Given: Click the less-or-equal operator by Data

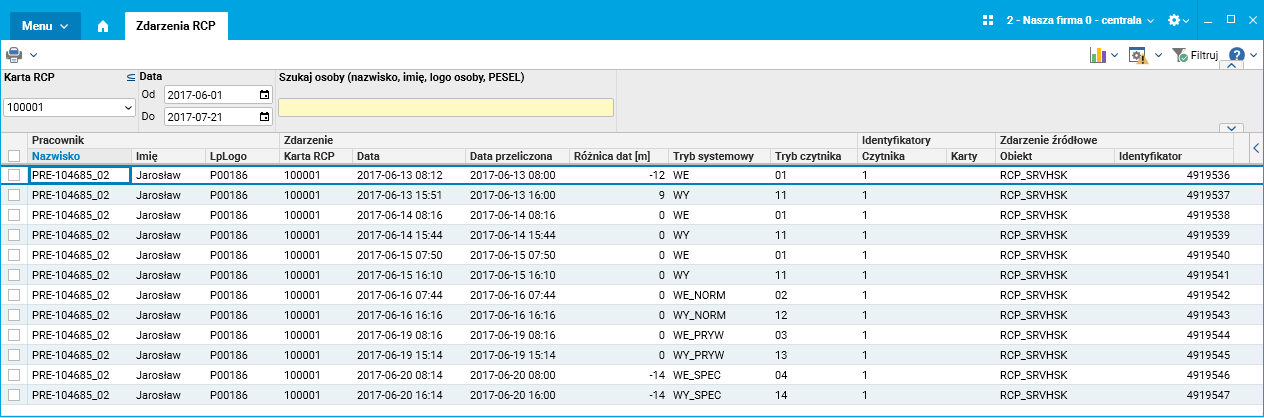Looking at the screenshot, I should (130, 77).
